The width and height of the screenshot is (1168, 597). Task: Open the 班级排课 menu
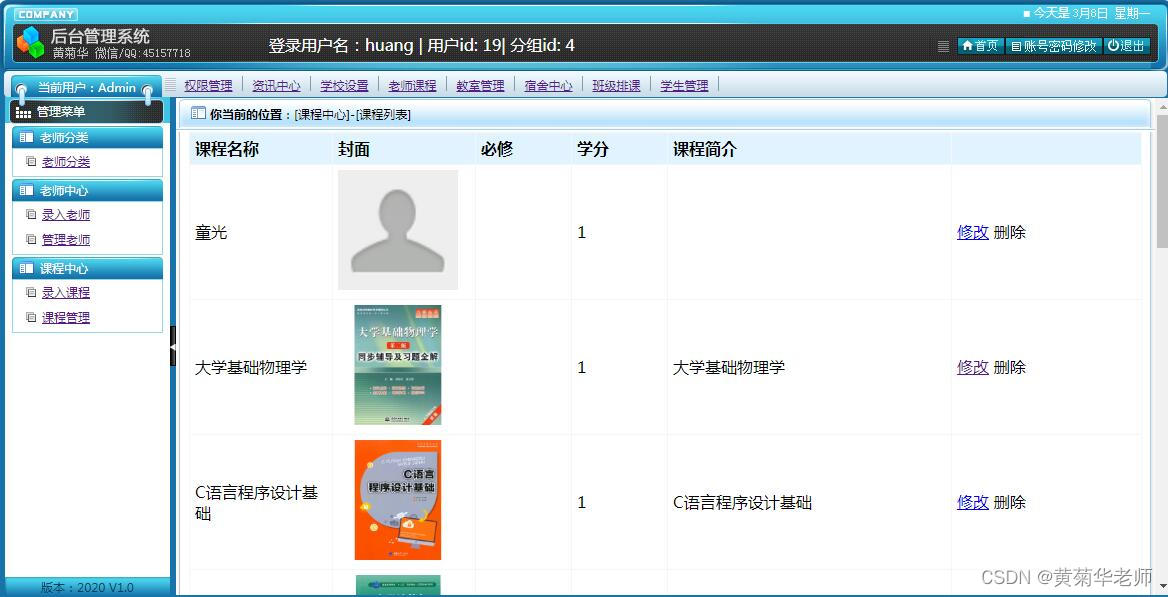point(616,86)
